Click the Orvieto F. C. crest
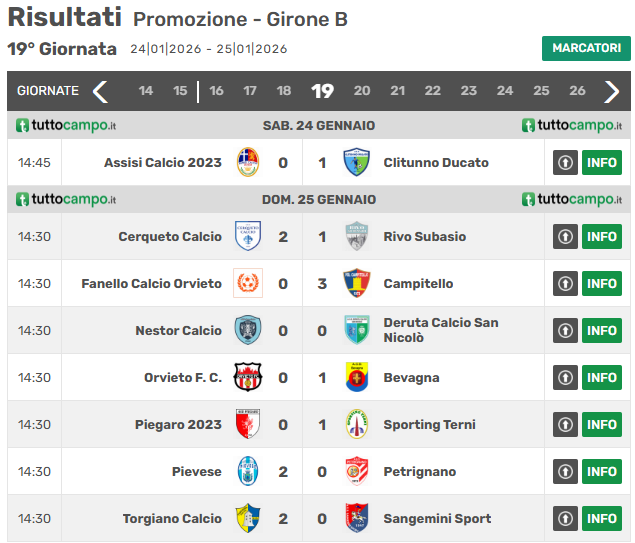635x543 pixels. (247, 378)
